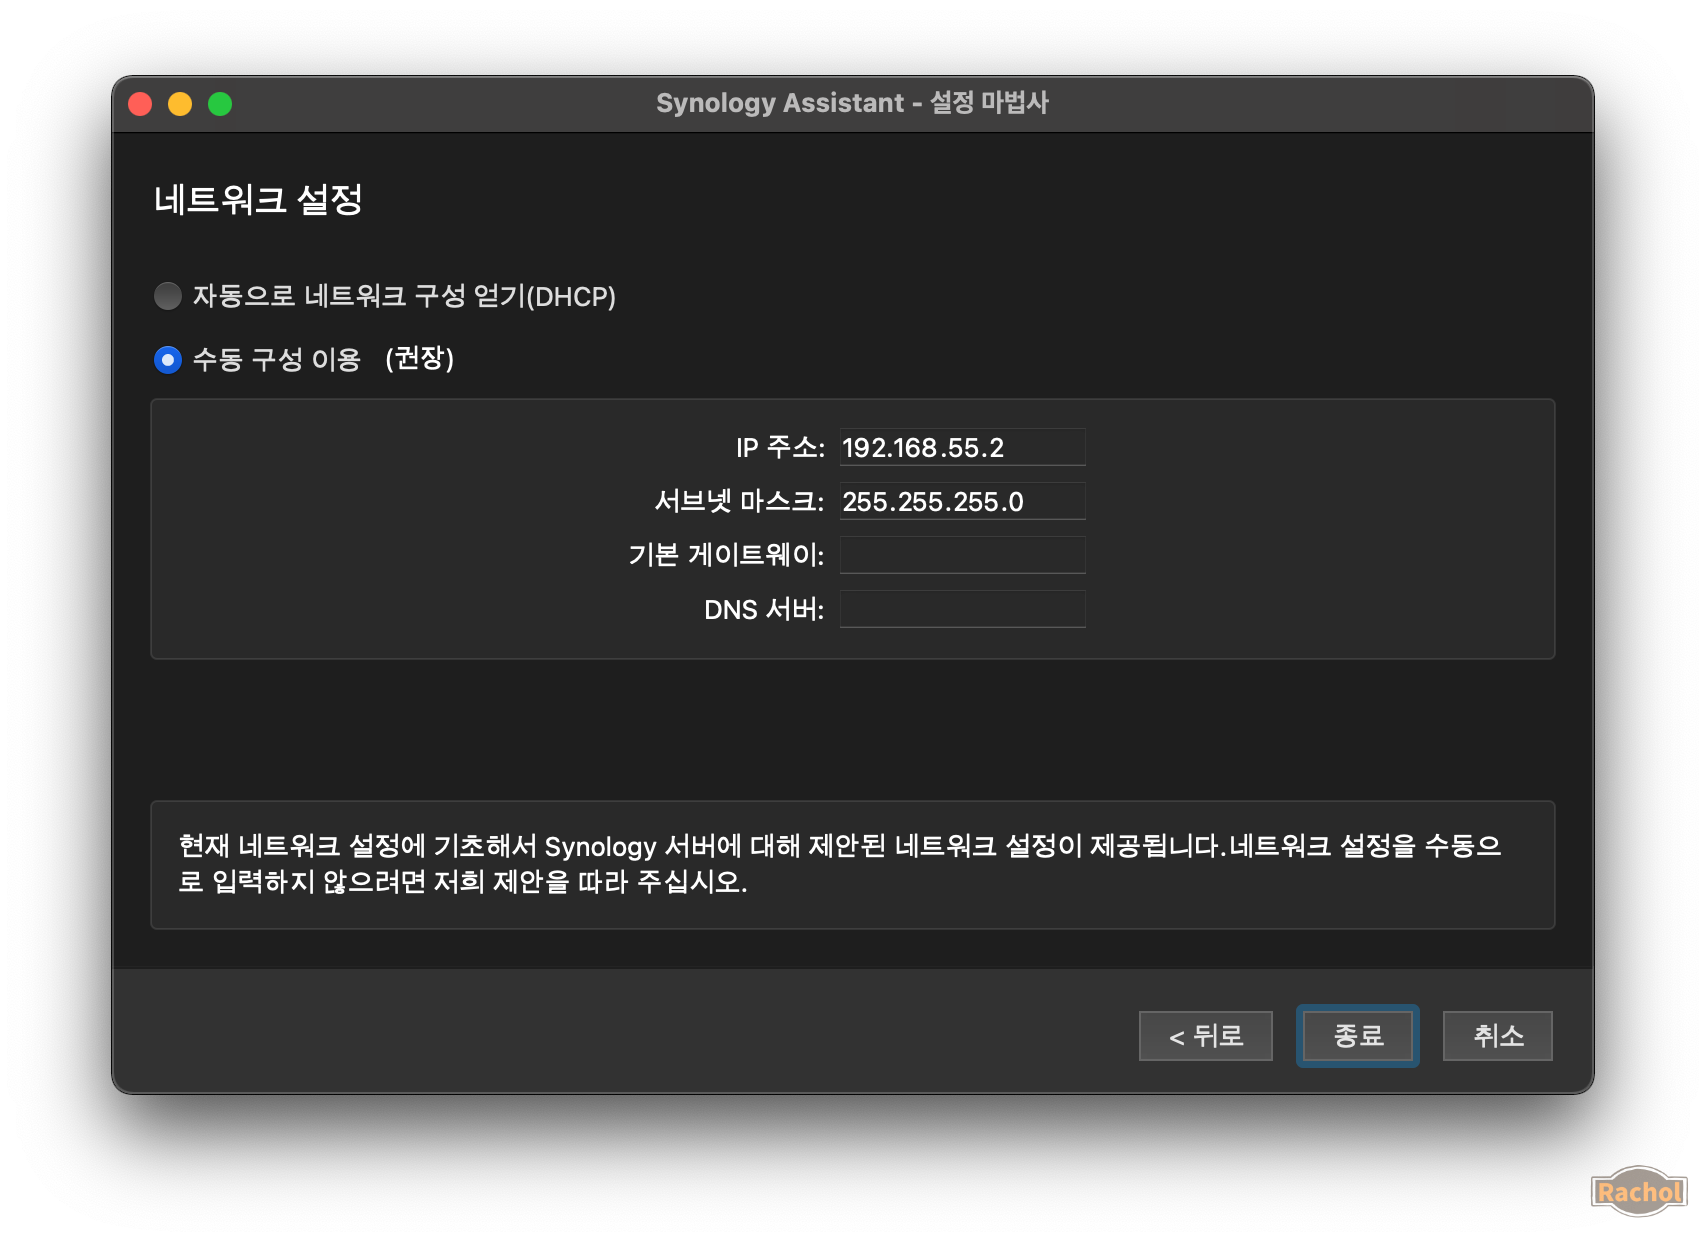Finish the wizard with the 종료 button
Viewport: 1706px width, 1242px height.
[1358, 1036]
